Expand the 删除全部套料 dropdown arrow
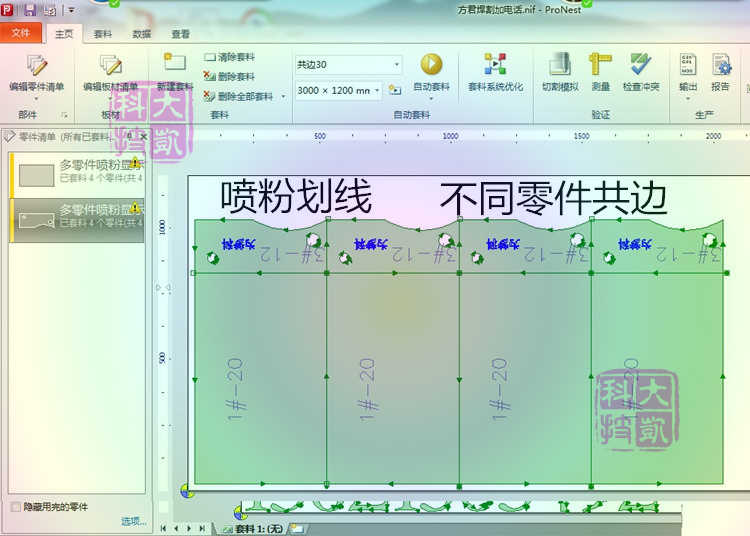 [x=283, y=97]
